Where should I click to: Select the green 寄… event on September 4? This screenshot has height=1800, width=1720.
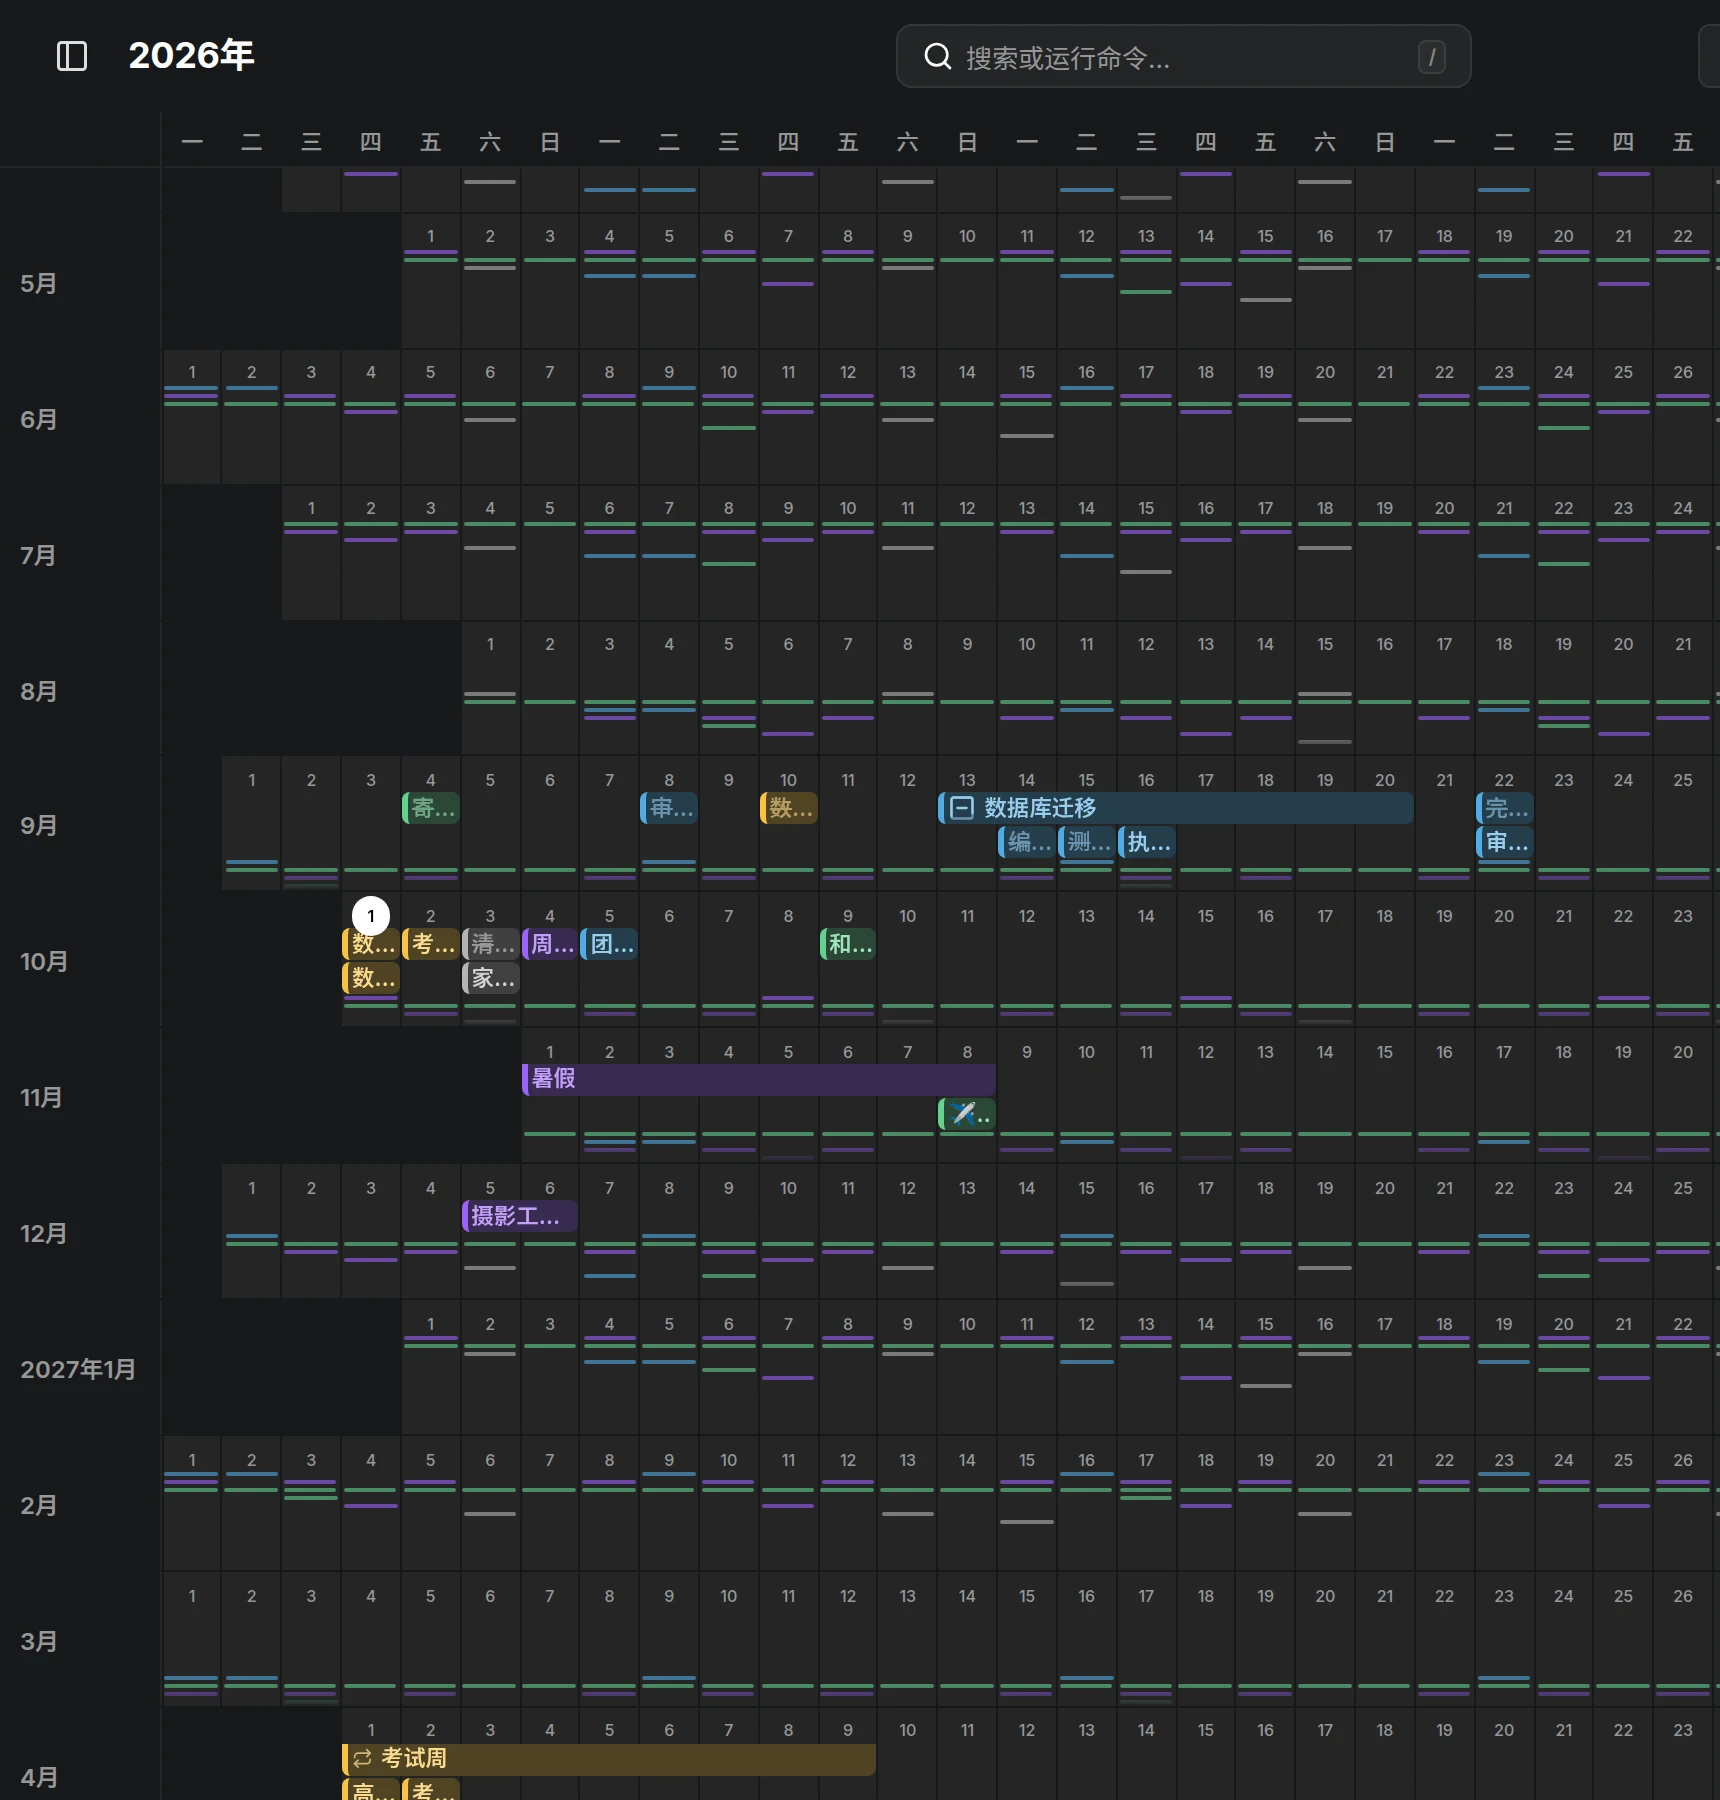431,808
